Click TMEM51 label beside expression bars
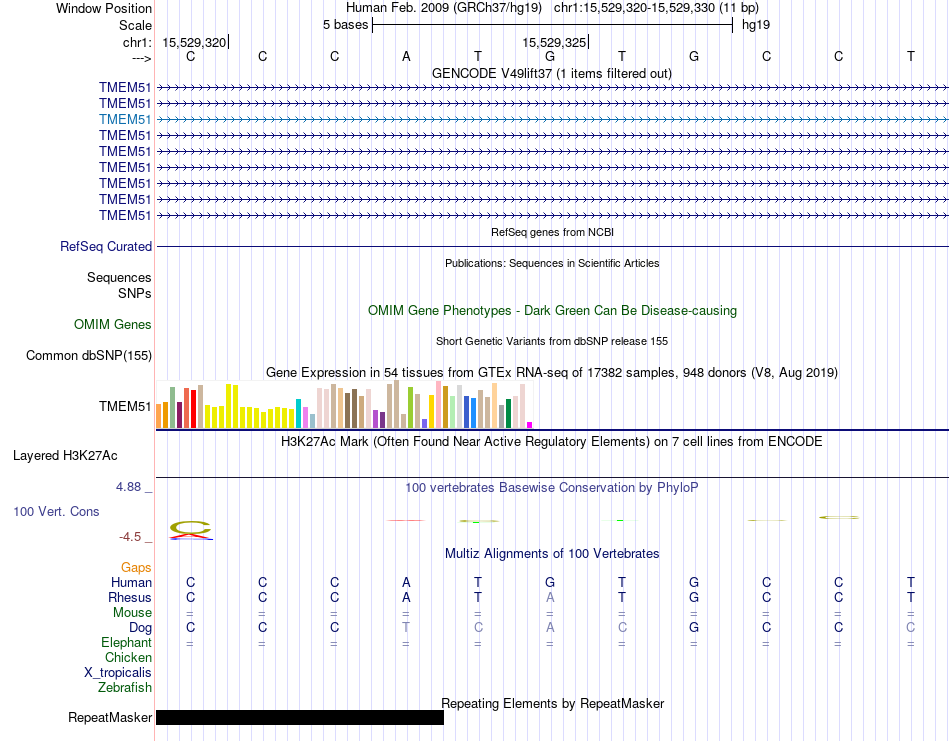 pyautogui.click(x=125, y=406)
